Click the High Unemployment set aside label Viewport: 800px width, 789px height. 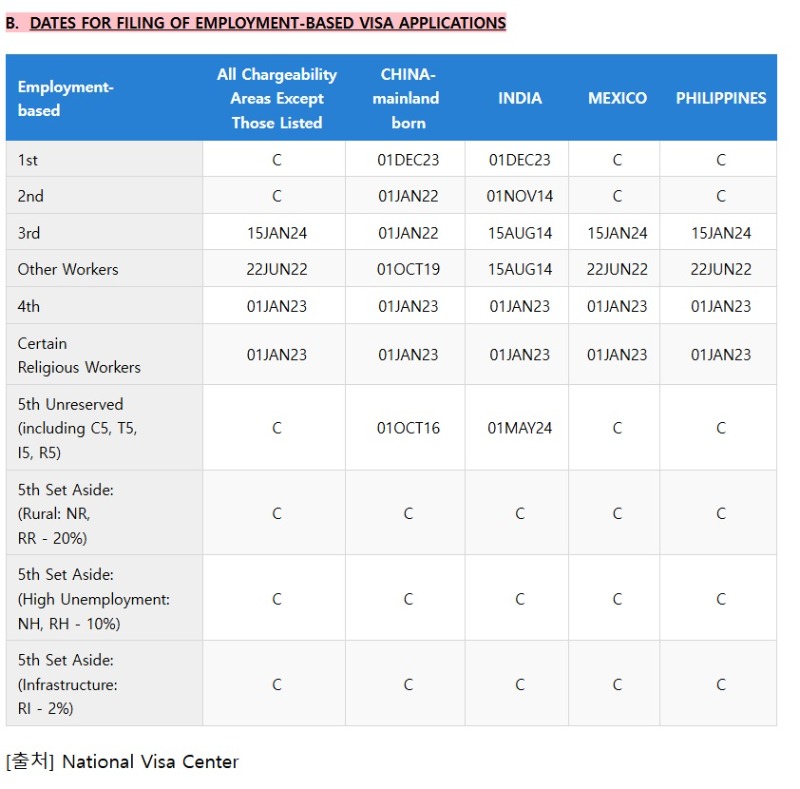point(93,599)
